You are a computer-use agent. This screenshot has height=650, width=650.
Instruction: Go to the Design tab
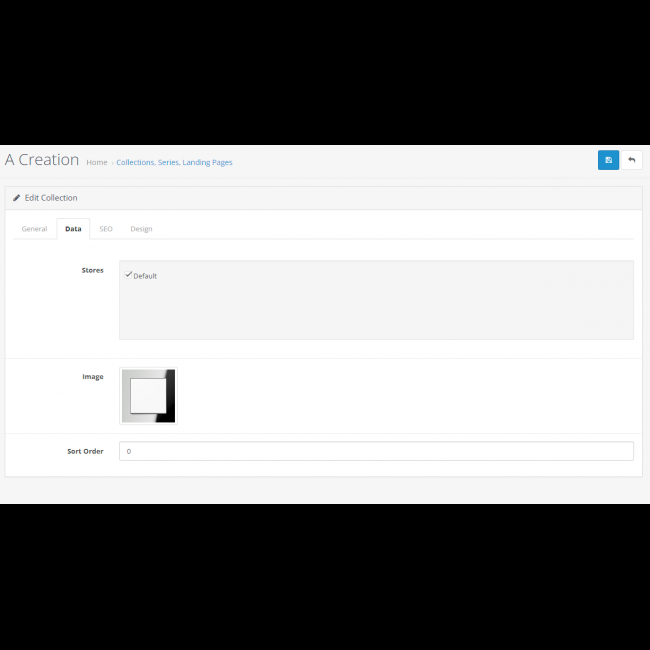pos(141,229)
